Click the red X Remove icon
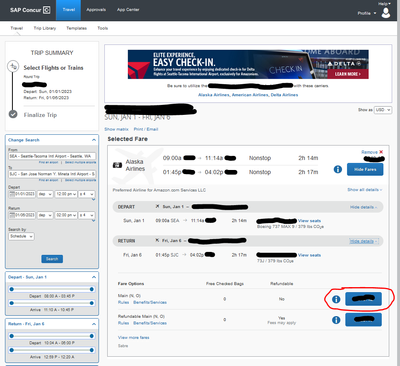This screenshot has height=366, width=400. pos(381,152)
